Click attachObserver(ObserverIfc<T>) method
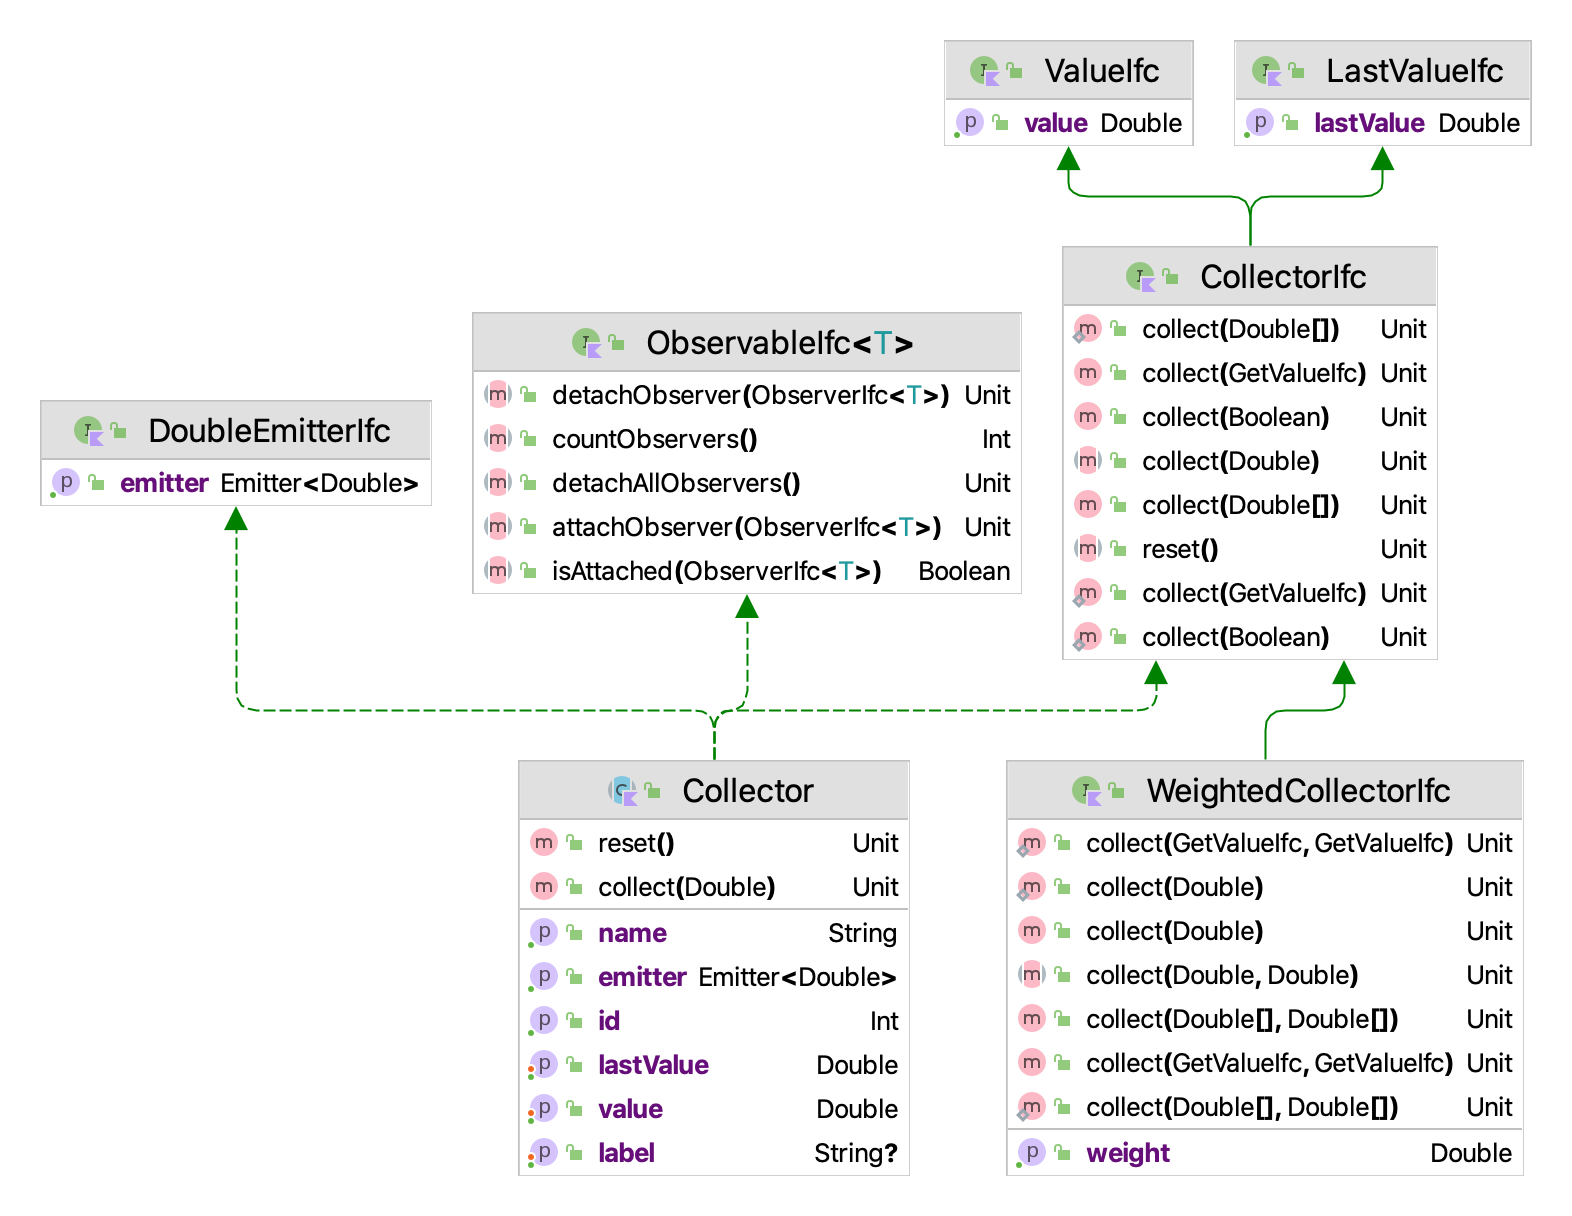Screen dimensions: 1572x1216 point(747,527)
